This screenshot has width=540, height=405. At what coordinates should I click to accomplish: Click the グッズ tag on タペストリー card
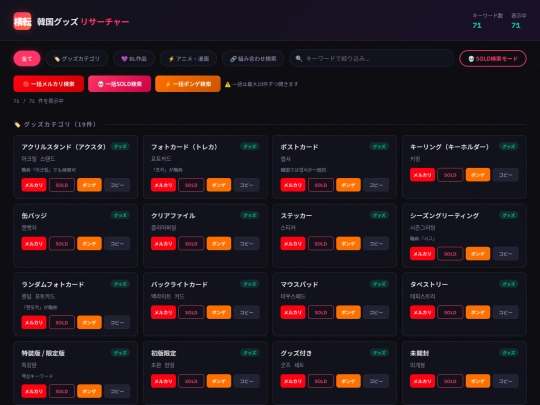tap(509, 284)
